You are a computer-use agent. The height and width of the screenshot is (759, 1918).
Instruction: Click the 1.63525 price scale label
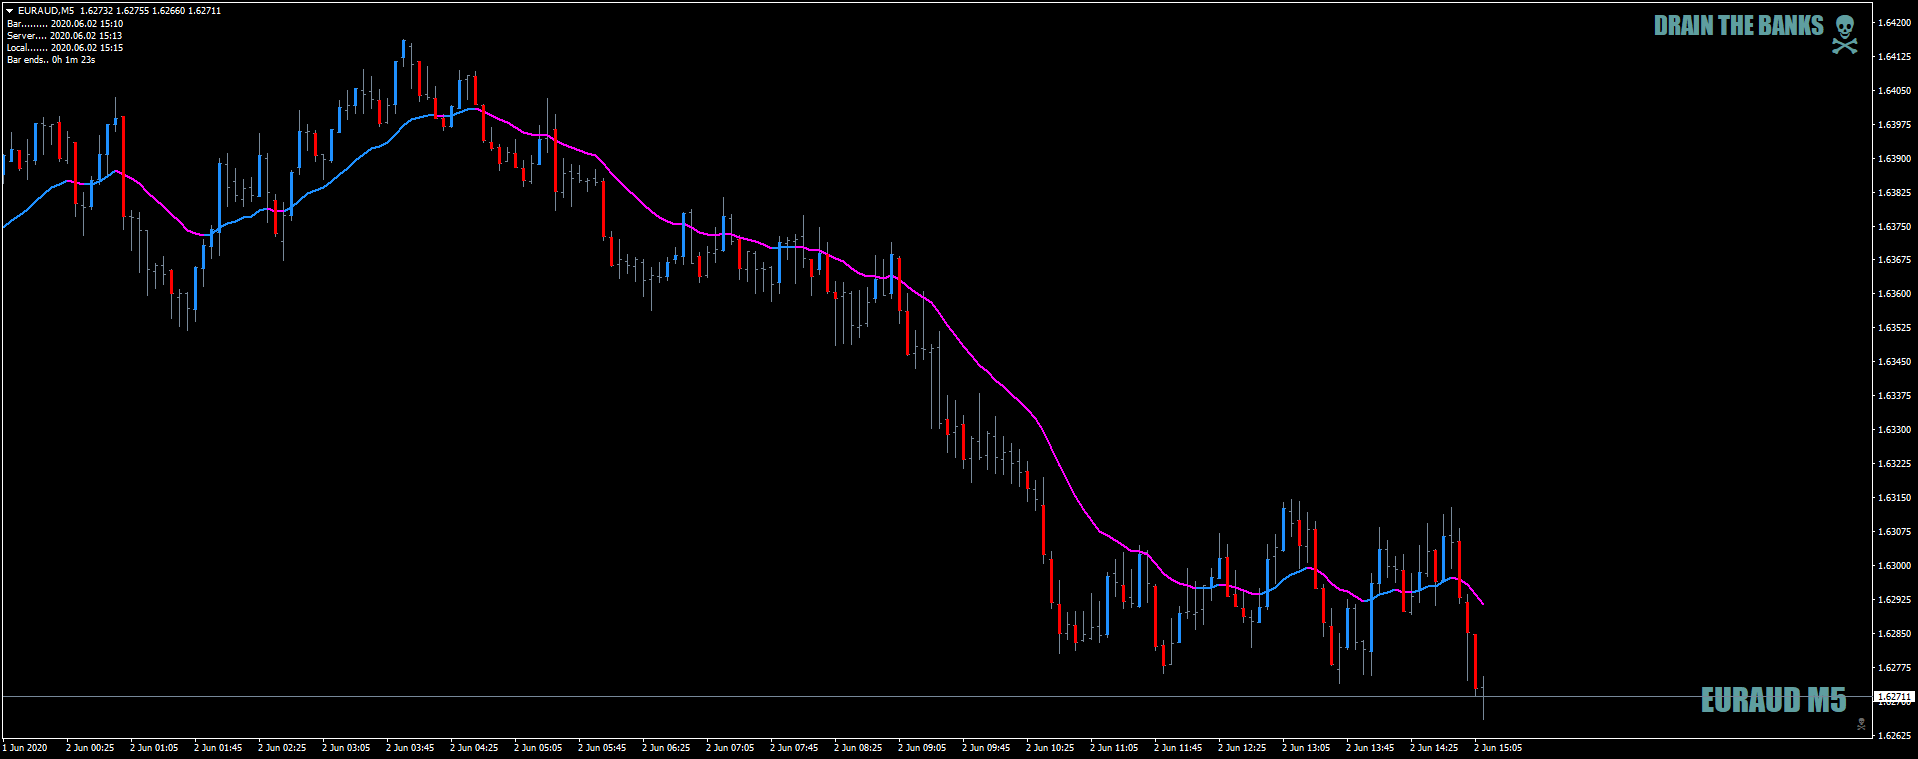click(x=1894, y=327)
